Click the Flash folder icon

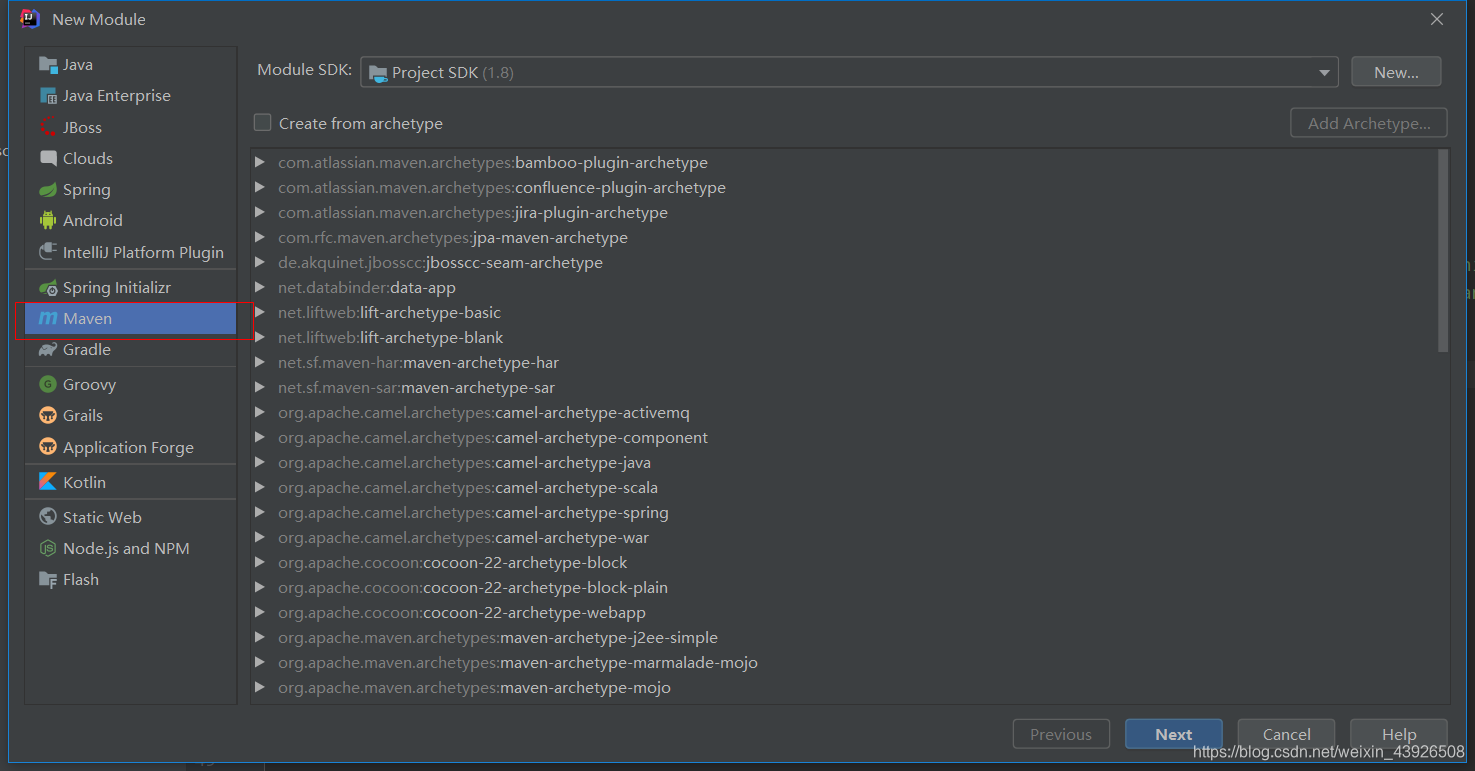point(48,579)
